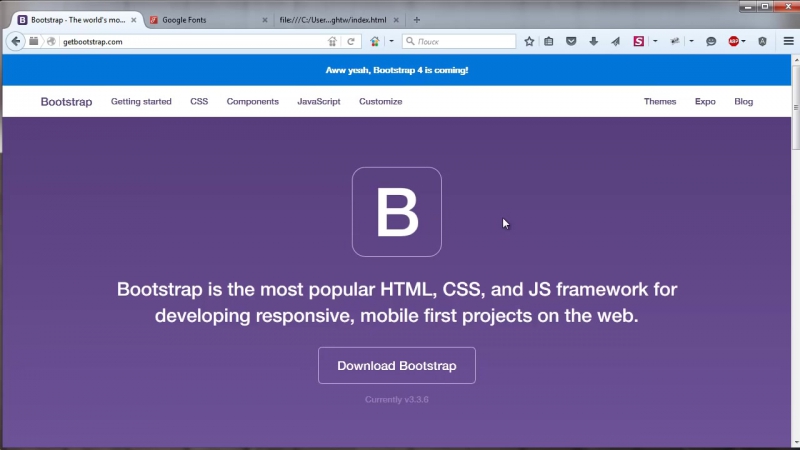Click the vertical scrollbar thumb
The width and height of the screenshot is (800, 450).
pos(795,107)
